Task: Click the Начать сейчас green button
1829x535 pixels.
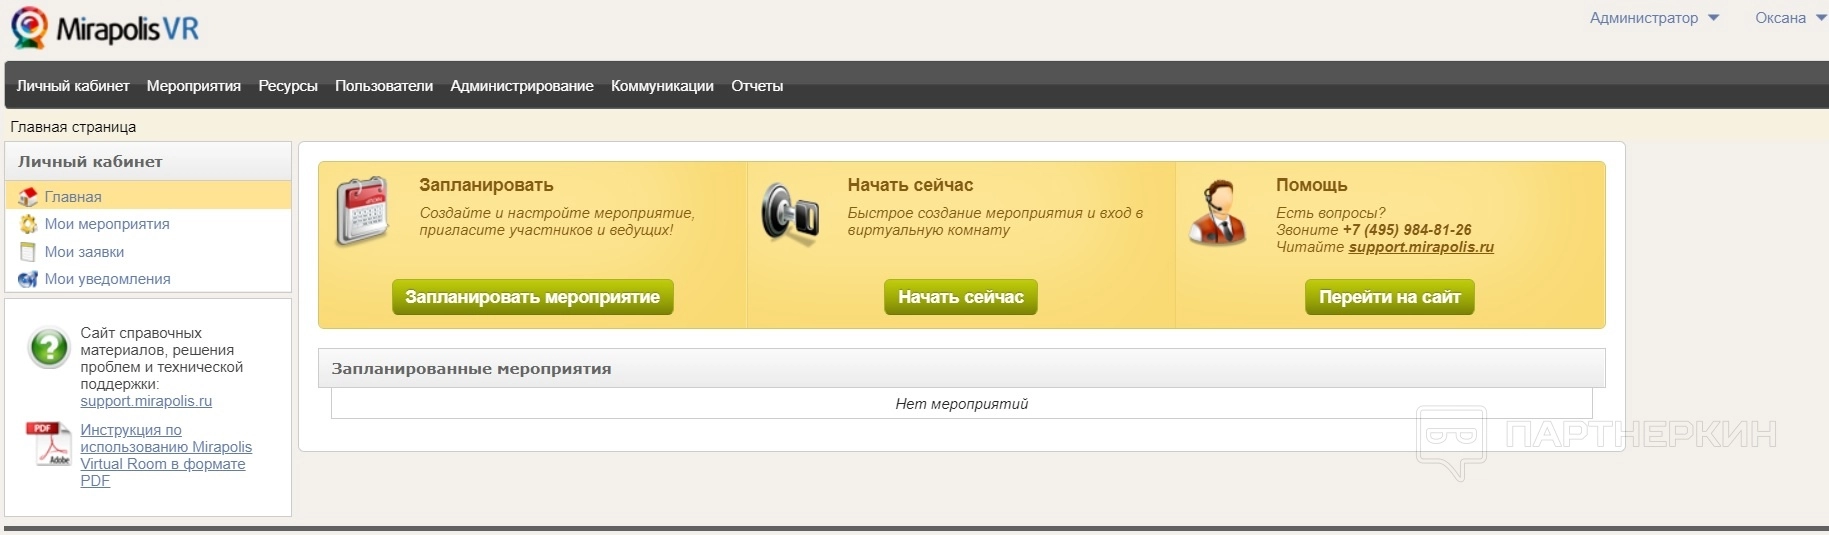Action: coord(961,297)
